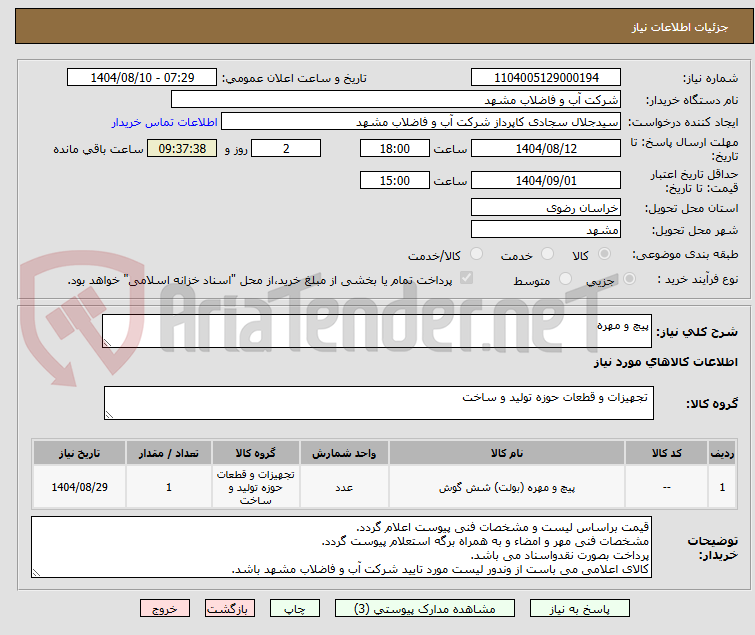The width and height of the screenshot is (755, 635).
Task: Click the اطلاعات کالاهای مورد نیاز heading
Action: (665, 362)
